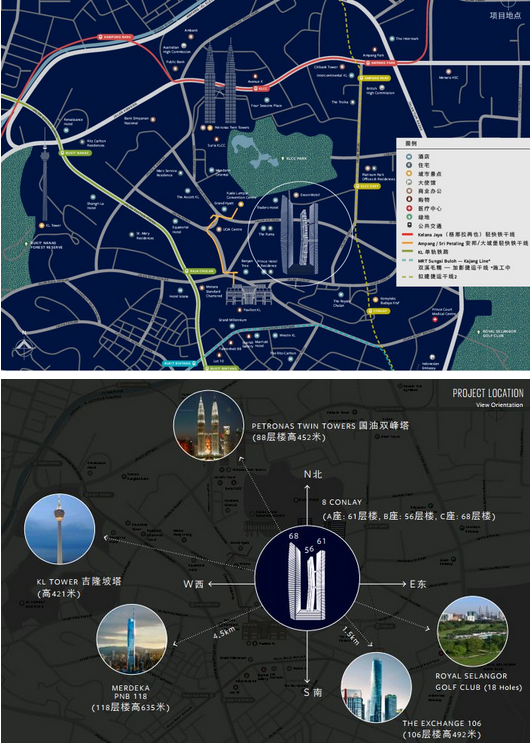Click the red Kelana Jaya line swatch in the legend
Screen dimensions: 530x743
408,235
